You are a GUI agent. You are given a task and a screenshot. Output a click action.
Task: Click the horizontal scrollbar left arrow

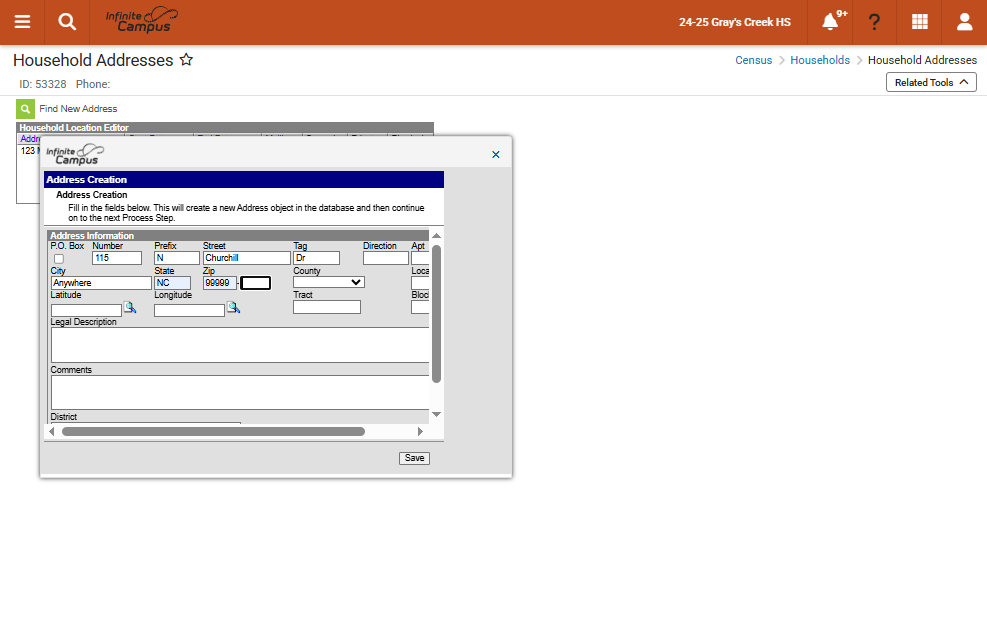click(x=52, y=431)
